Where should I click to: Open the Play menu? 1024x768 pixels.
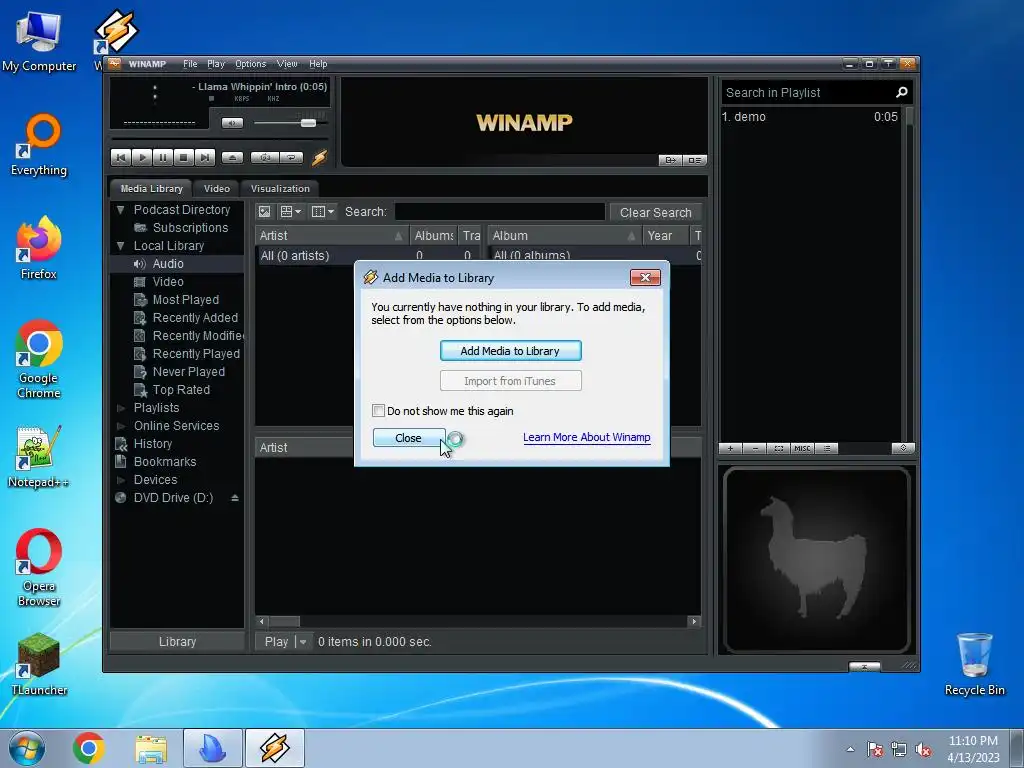tap(216, 64)
